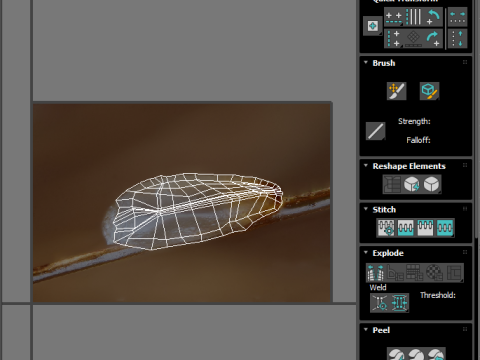This screenshot has height=360, width=480.
Task: Click the Strength label in Brush
Action: [414, 121]
